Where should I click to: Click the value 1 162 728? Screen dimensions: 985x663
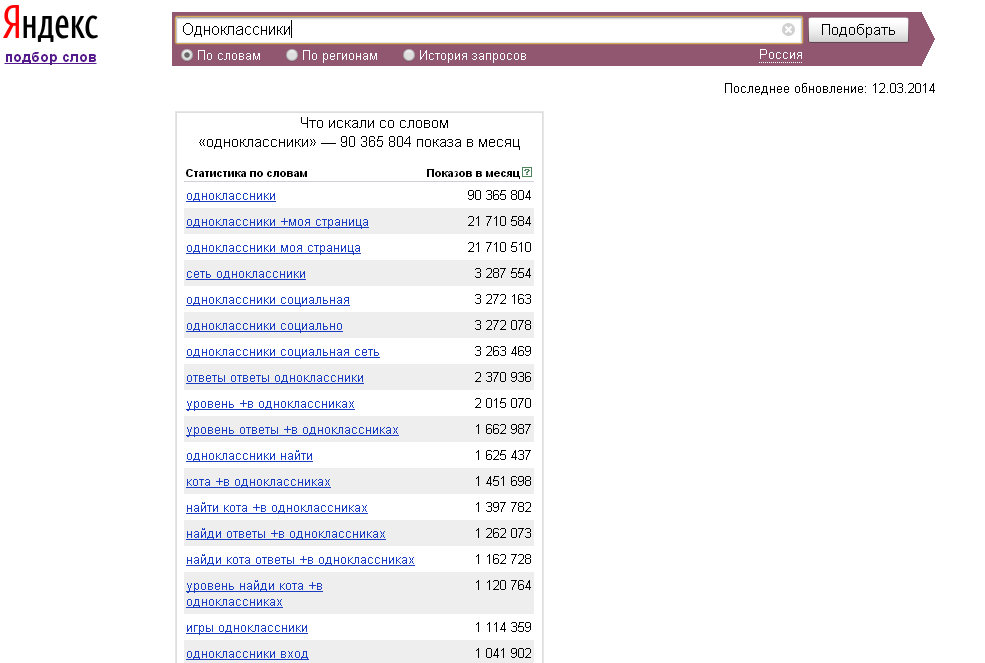pos(503,559)
